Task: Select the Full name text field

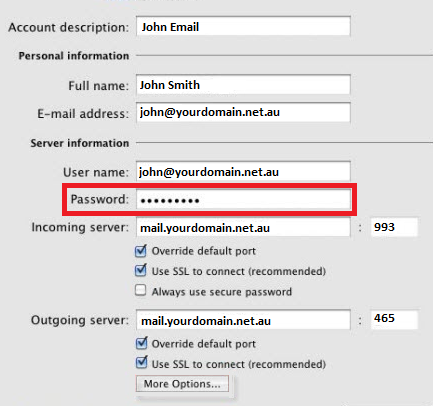Action: (x=243, y=84)
